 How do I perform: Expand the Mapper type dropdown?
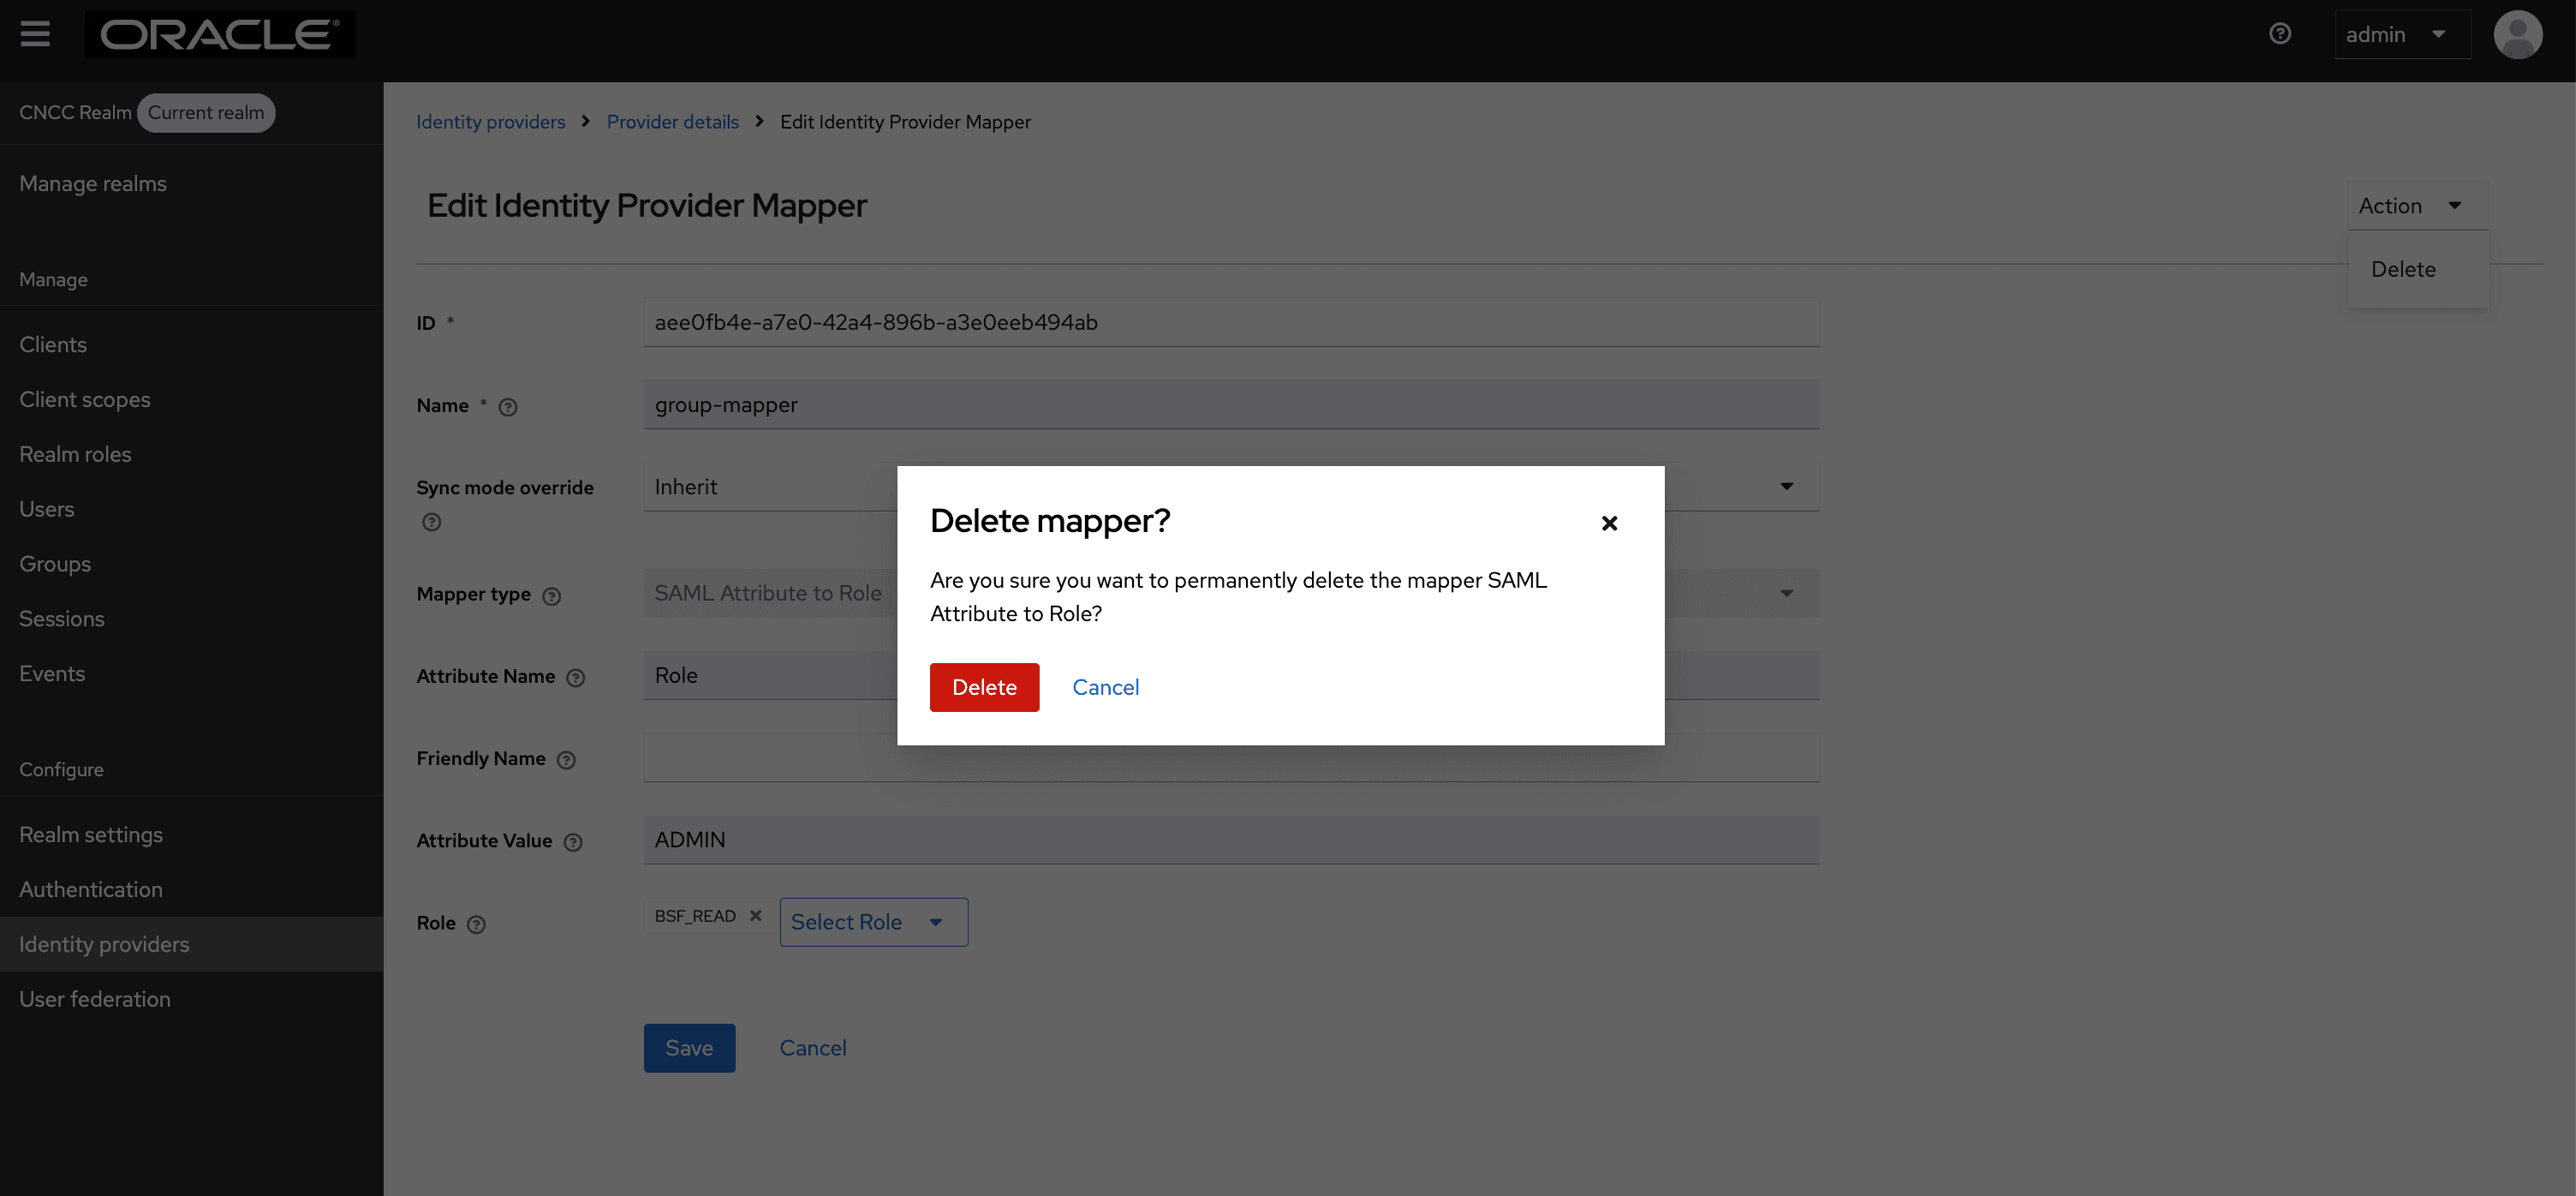[1786, 594]
